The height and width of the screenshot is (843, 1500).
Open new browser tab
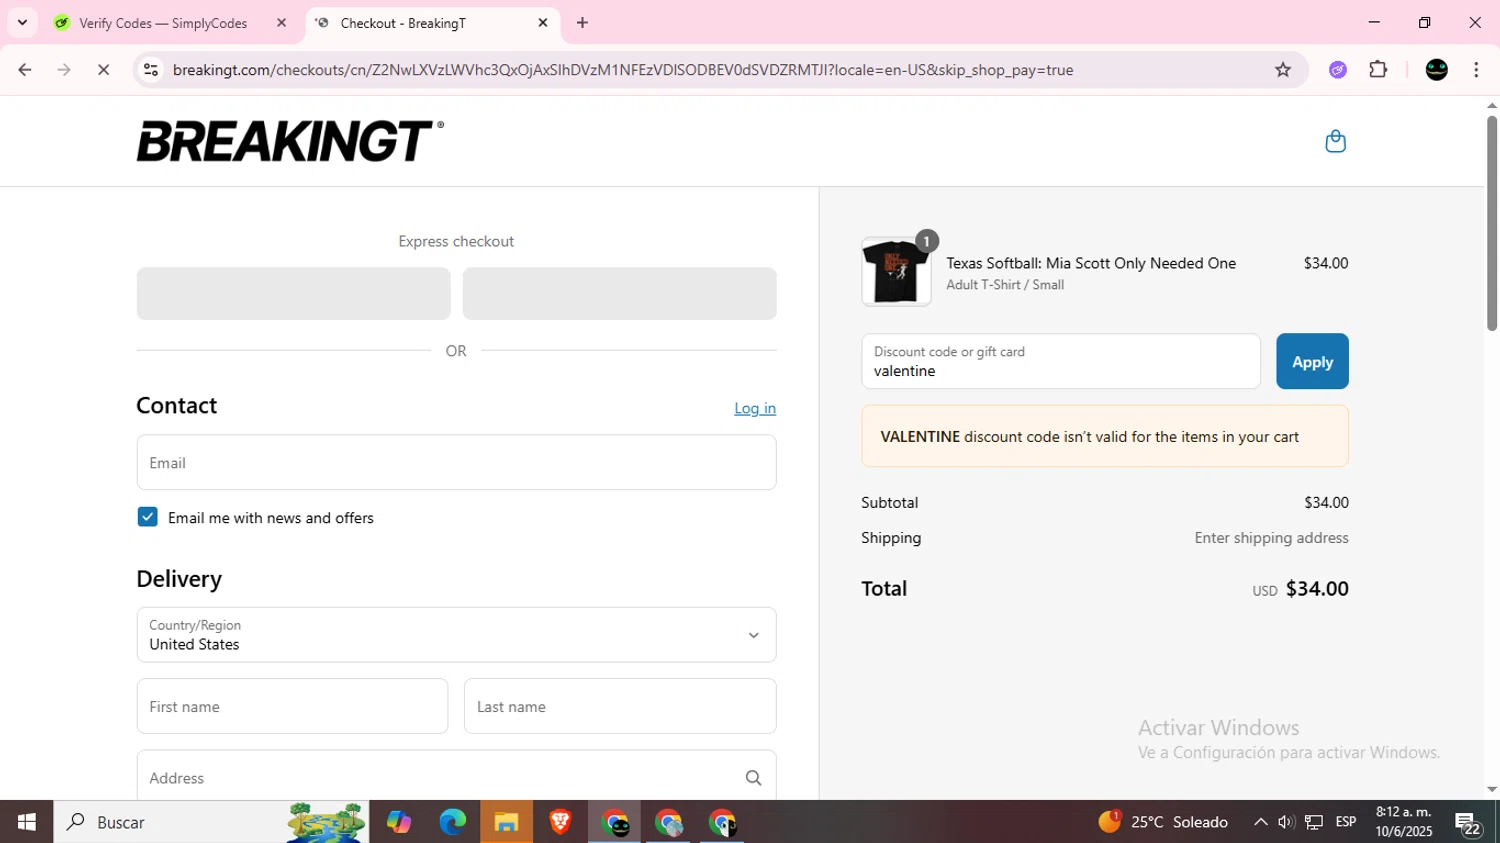tap(582, 23)
